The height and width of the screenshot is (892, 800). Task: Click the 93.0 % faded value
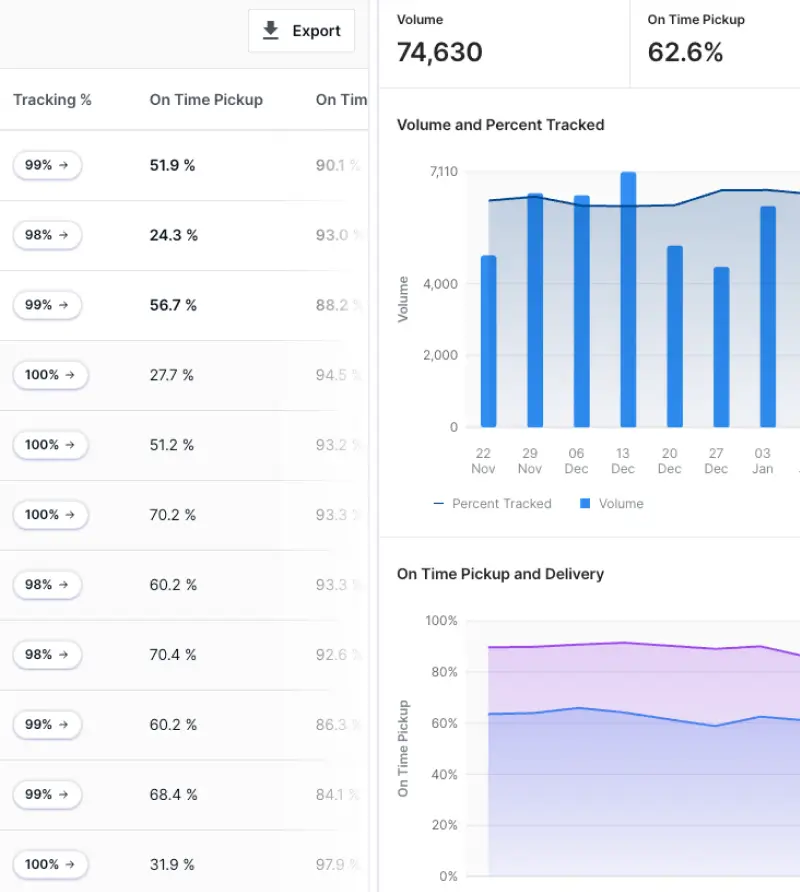coord(339,235)
